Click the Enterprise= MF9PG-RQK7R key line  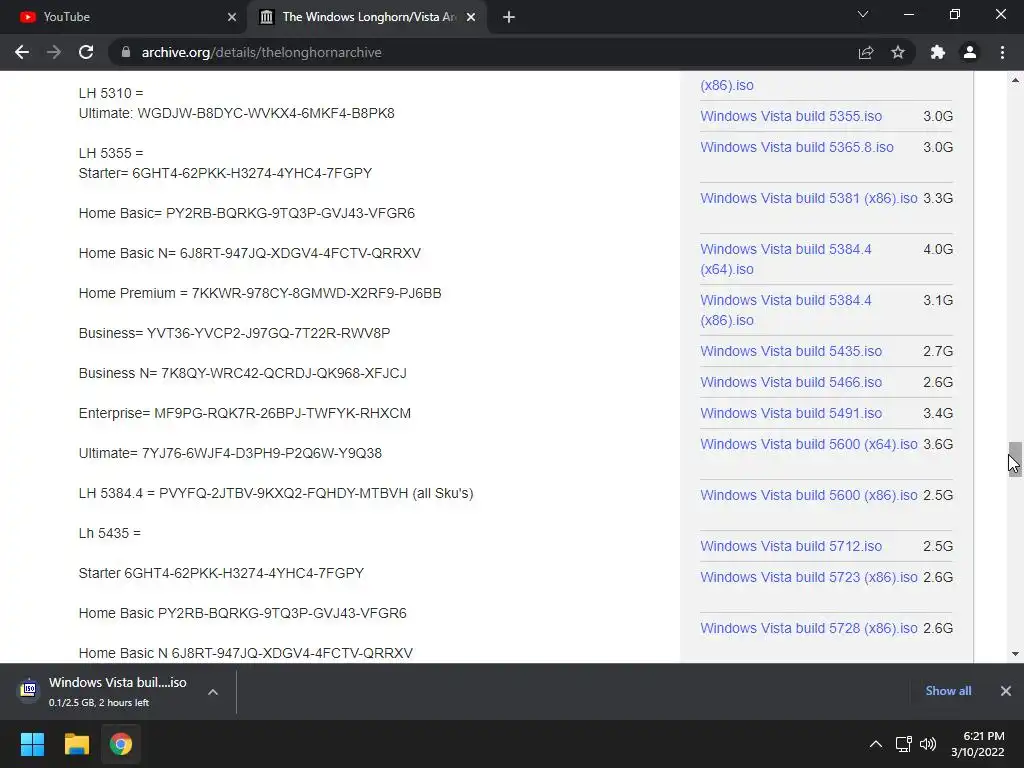coord(245,413)
